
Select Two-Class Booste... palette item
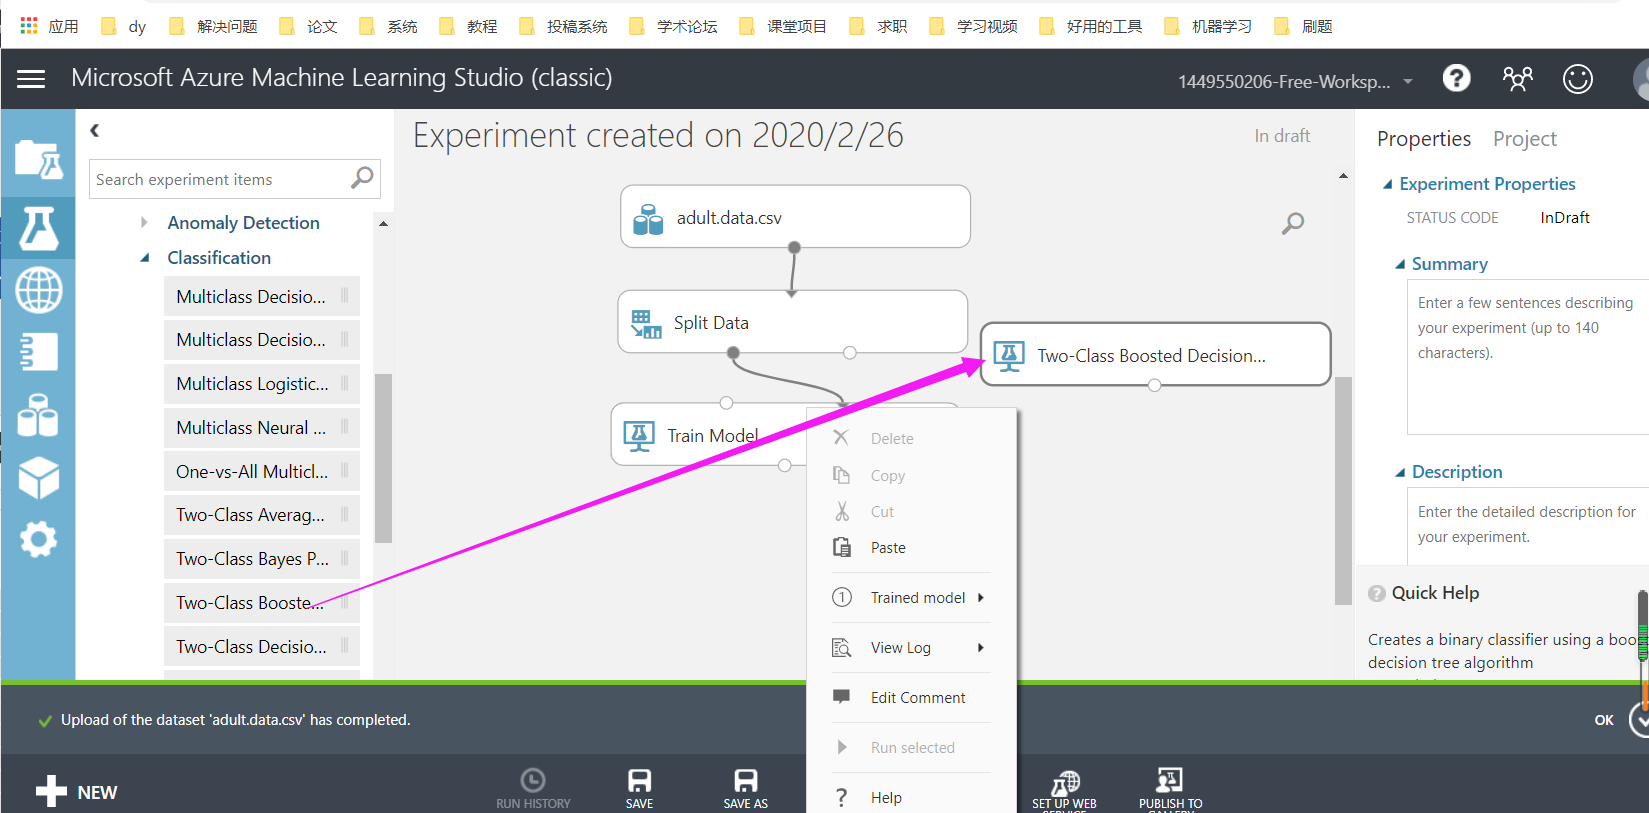262,602
